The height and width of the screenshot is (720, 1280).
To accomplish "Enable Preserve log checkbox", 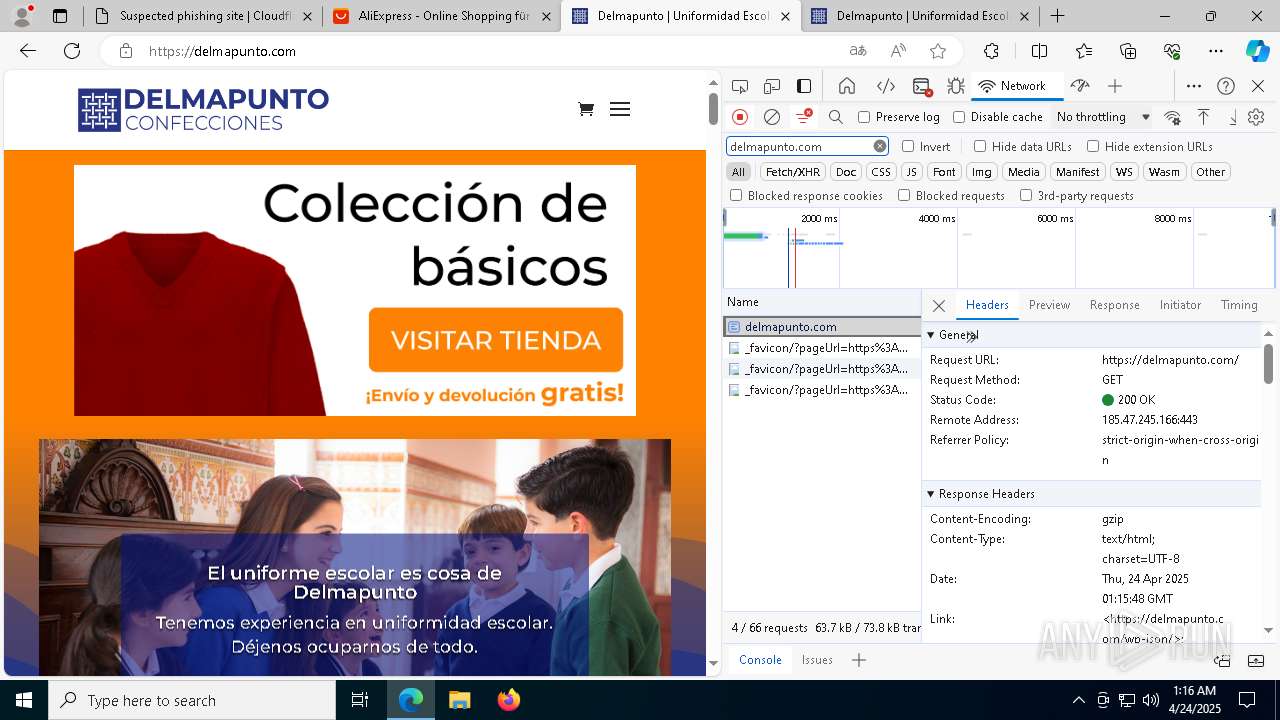I will tap(865, 117).
